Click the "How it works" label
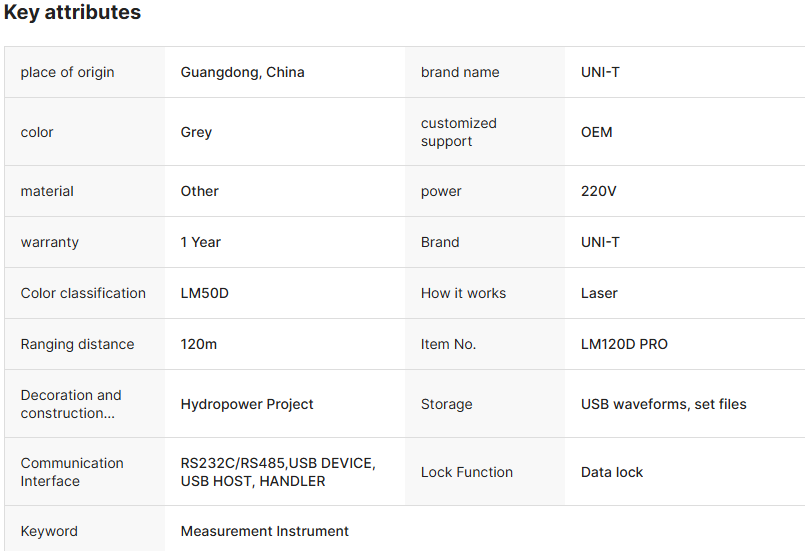The width and height of the screenshot is (805, 551). pyautogui.click(x=463, y=293)
